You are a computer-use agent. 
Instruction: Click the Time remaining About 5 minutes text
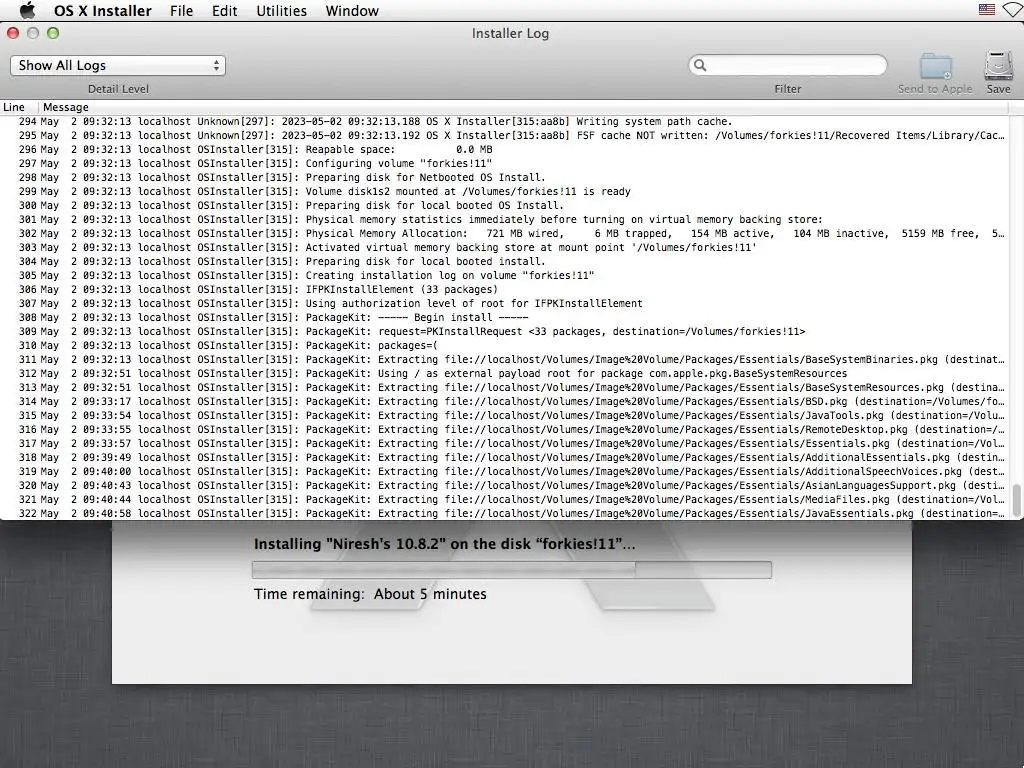click(370, 594)
